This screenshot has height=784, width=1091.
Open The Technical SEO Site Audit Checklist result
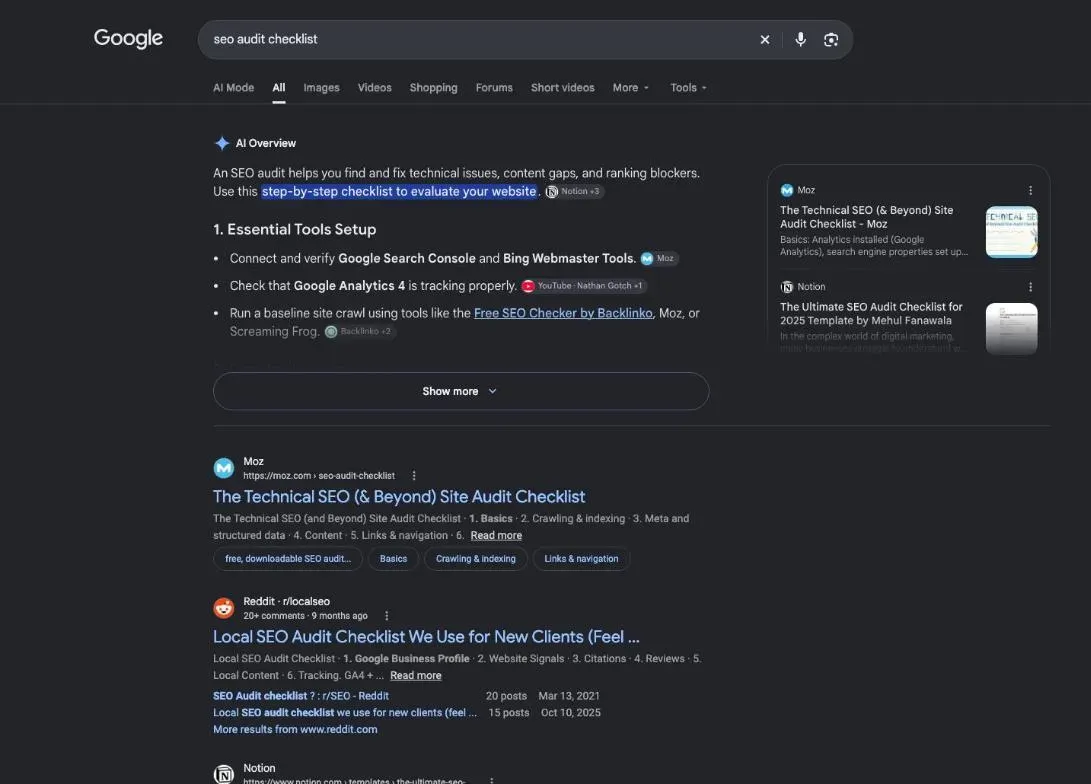(x=399, y=497)
